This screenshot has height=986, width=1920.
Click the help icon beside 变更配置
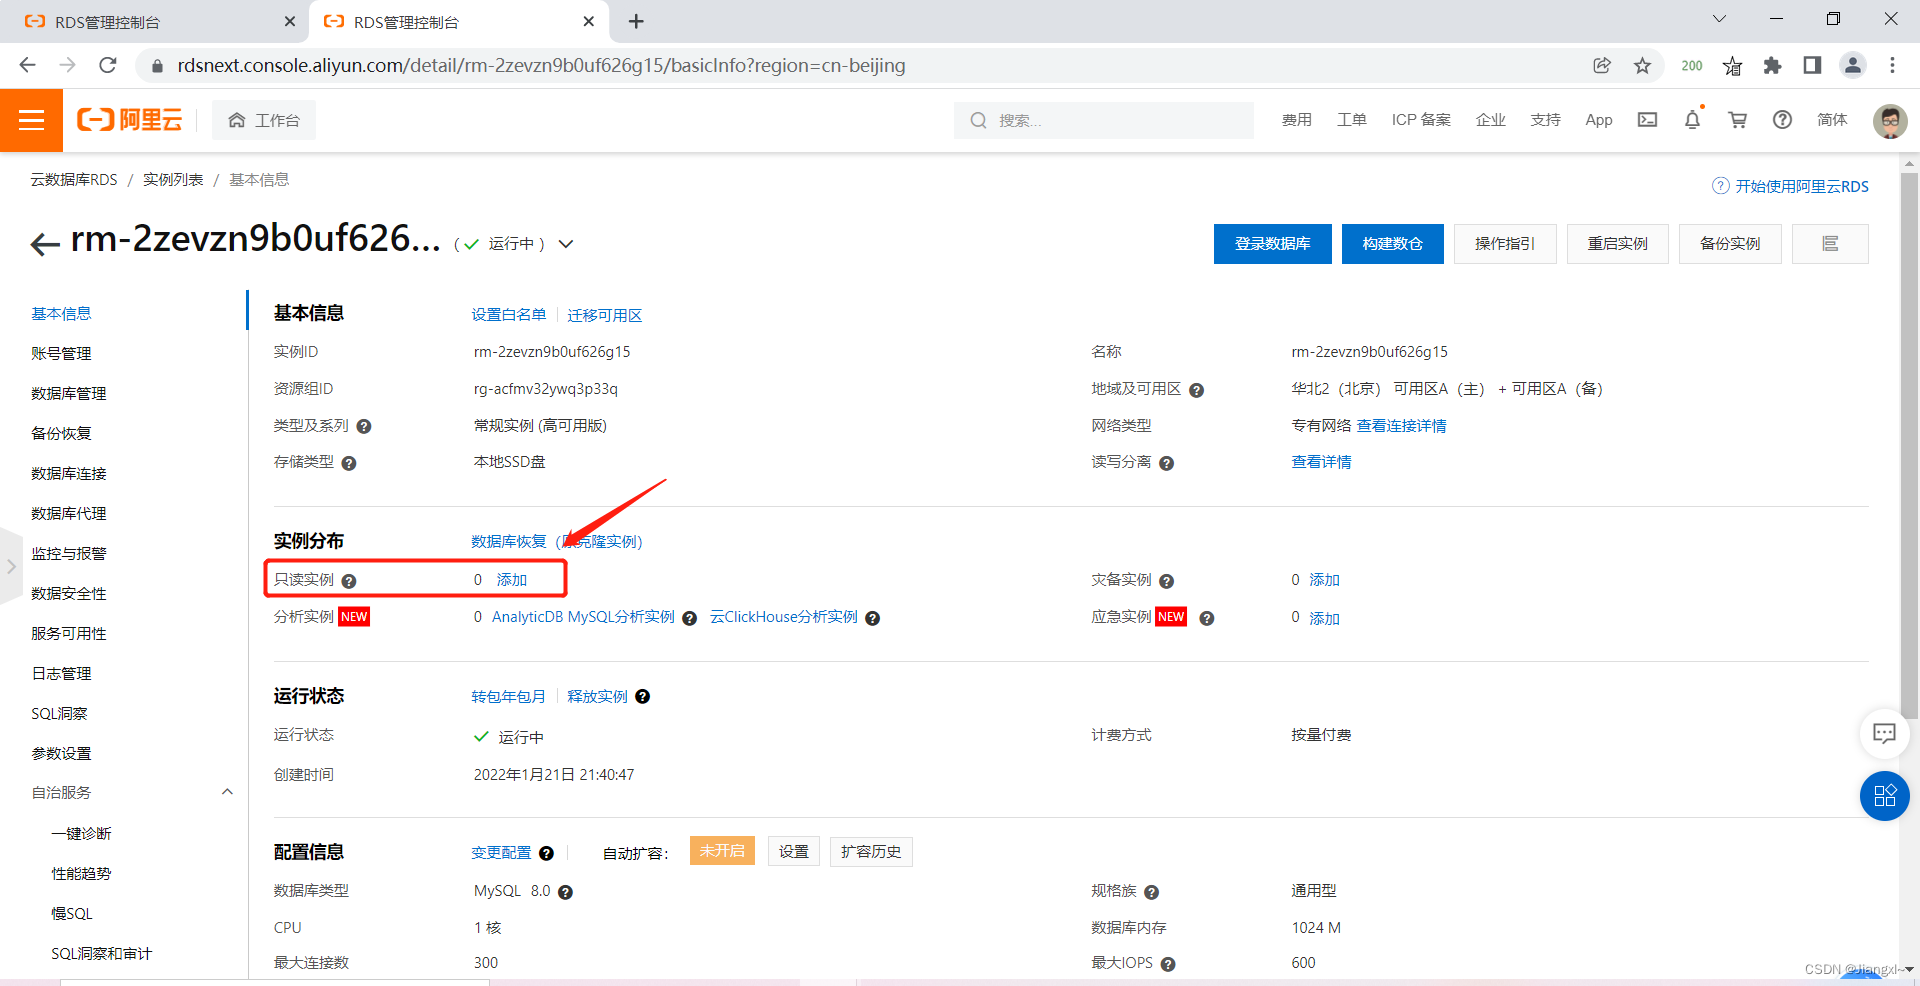point(546,853)
